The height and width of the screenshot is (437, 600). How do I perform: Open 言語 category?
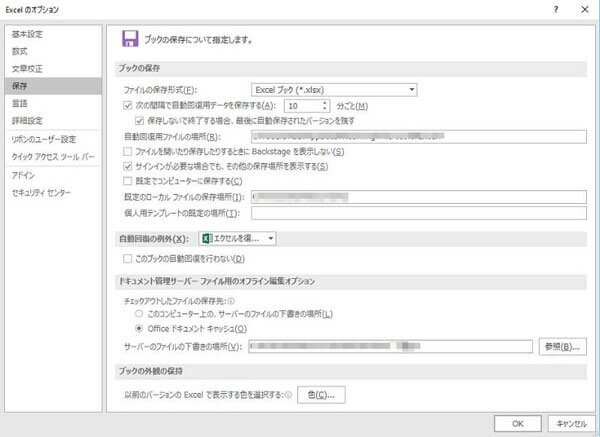[54, 103]
